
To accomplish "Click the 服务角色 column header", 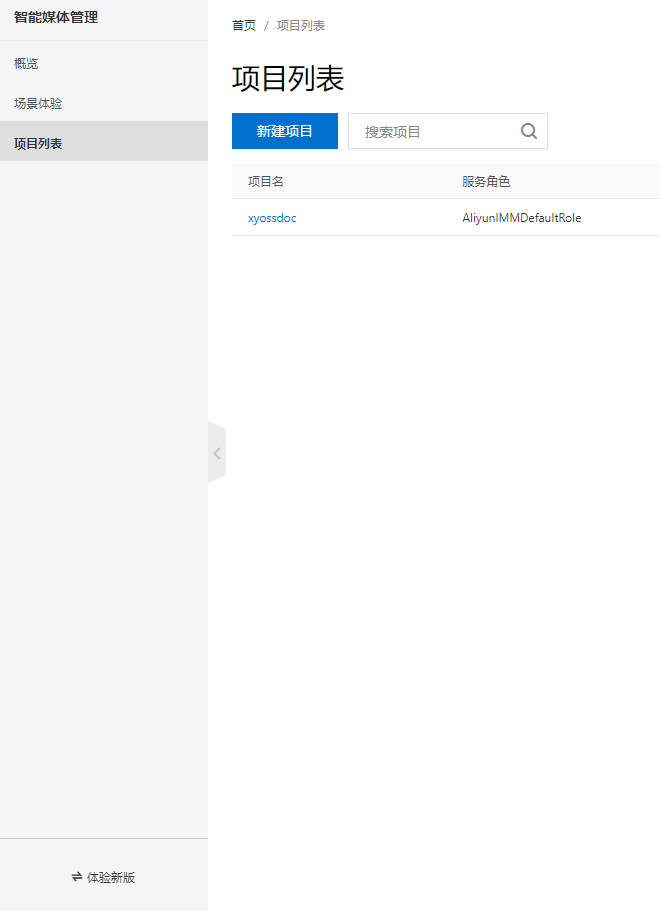I will (x=486, y=181).
